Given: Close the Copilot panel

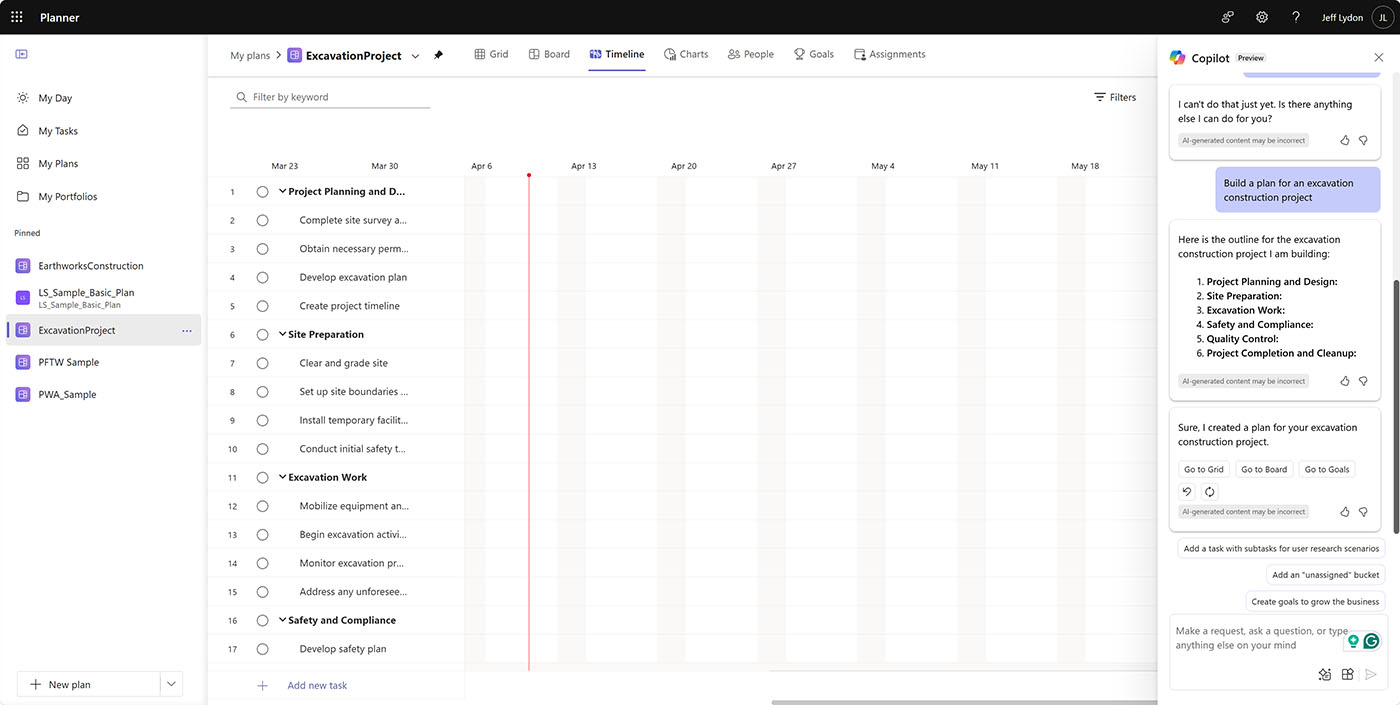Looking at the screenshot, I should 1379,58.
